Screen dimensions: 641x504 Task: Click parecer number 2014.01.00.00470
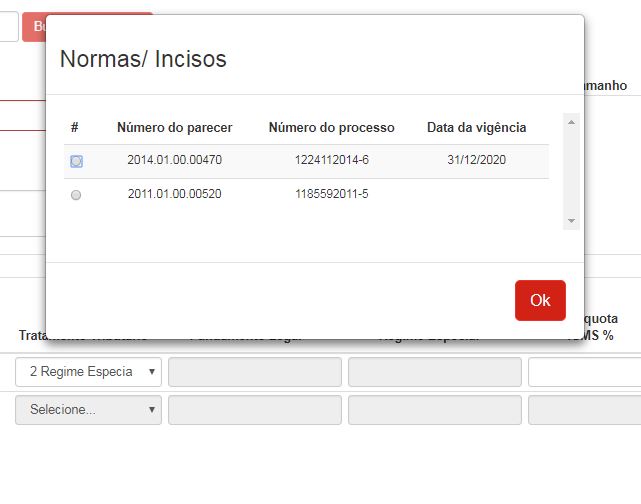coord(175,160)
